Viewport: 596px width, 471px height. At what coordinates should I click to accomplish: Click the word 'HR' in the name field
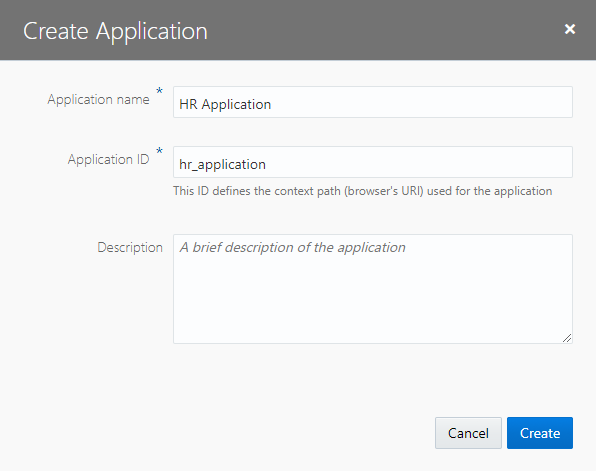click(188, 104)
